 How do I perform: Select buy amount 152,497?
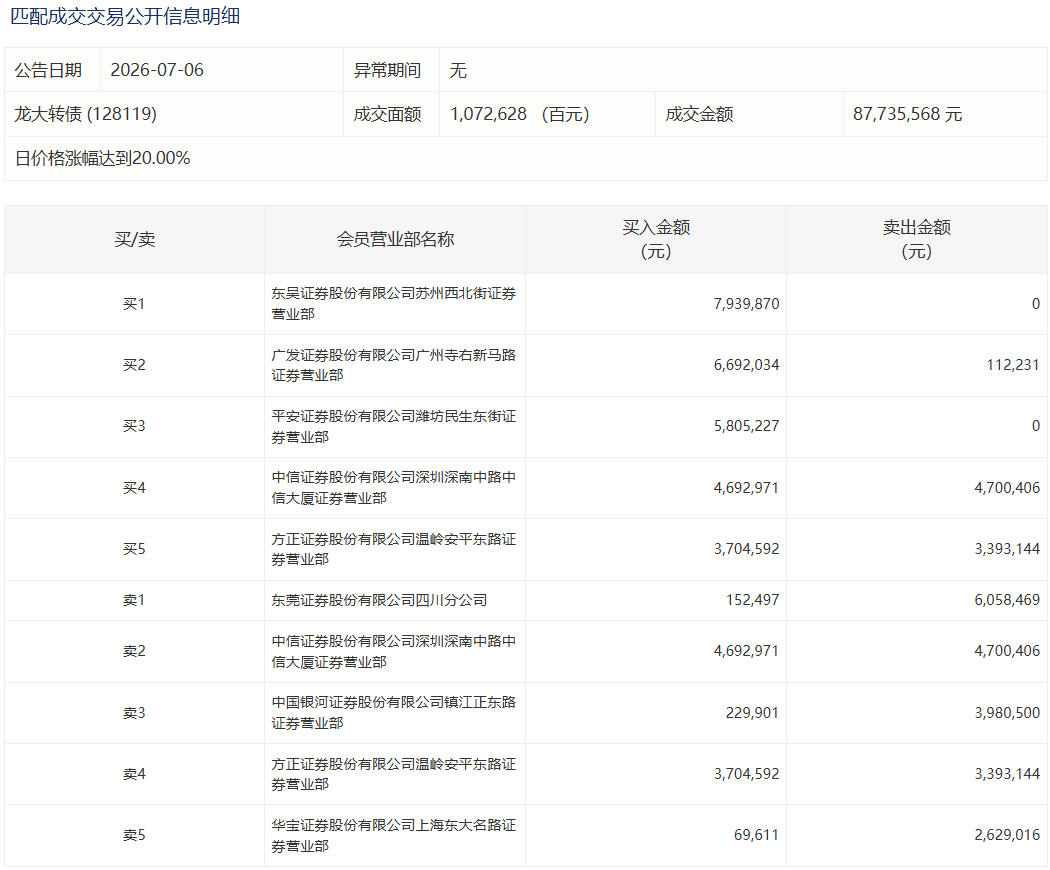pyautogui.click(x=753, y=600)
